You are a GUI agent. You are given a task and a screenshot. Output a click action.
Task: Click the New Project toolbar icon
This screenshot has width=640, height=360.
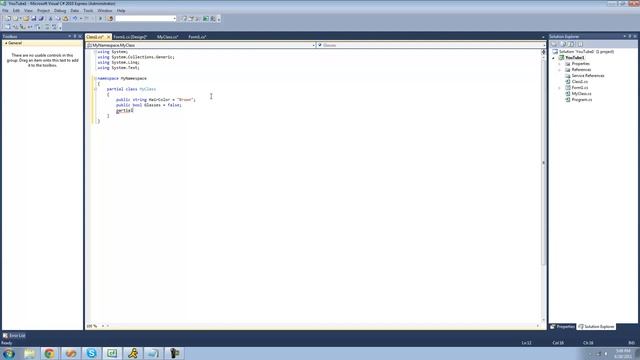[8, 19]
